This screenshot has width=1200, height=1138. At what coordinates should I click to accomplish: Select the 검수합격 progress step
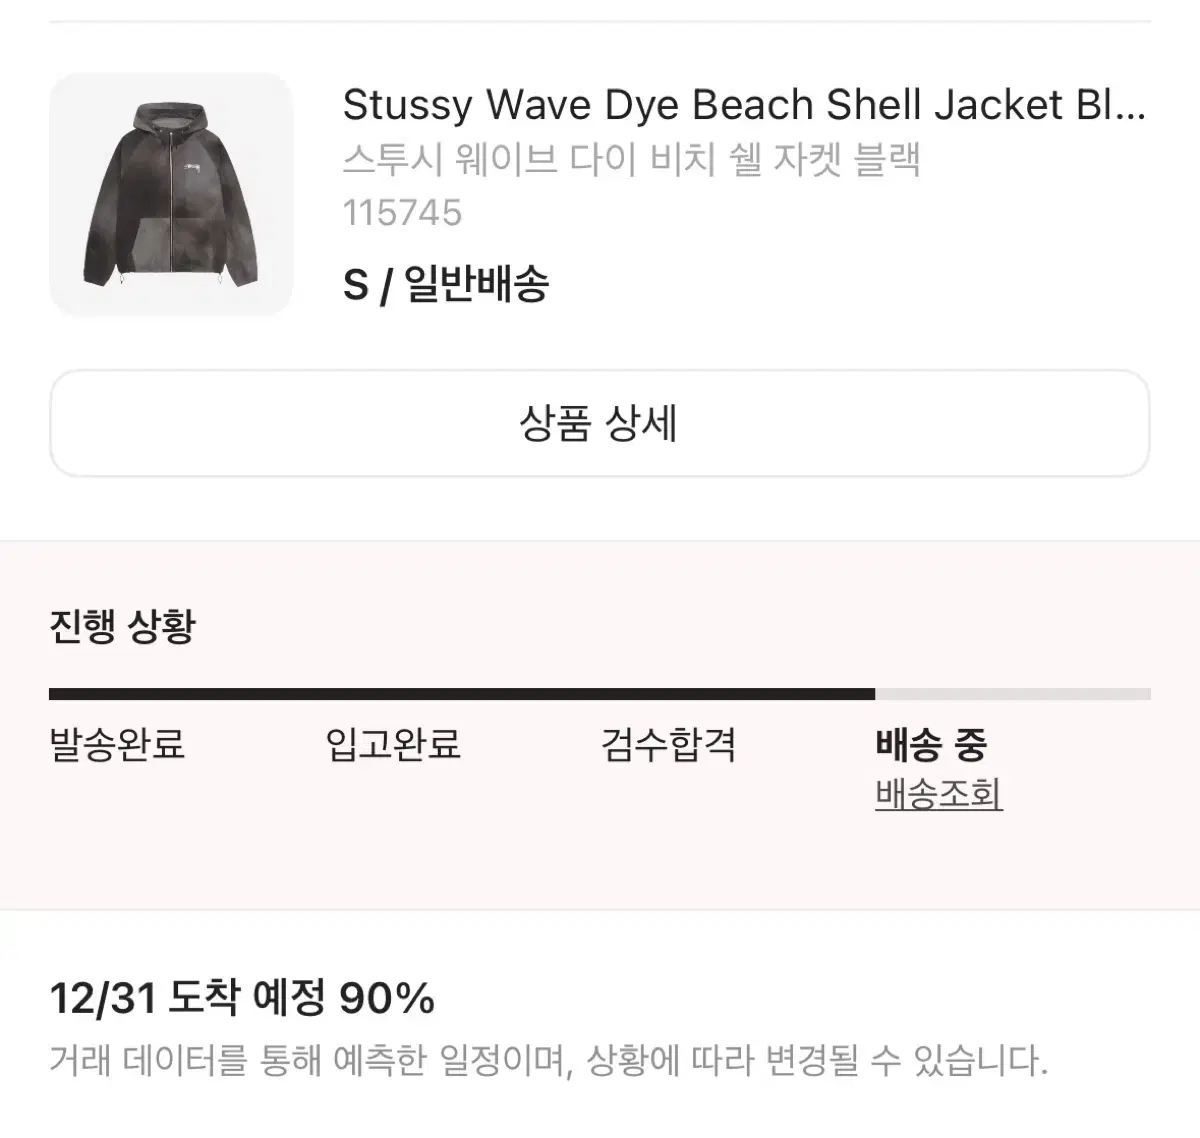coord(668,745)
